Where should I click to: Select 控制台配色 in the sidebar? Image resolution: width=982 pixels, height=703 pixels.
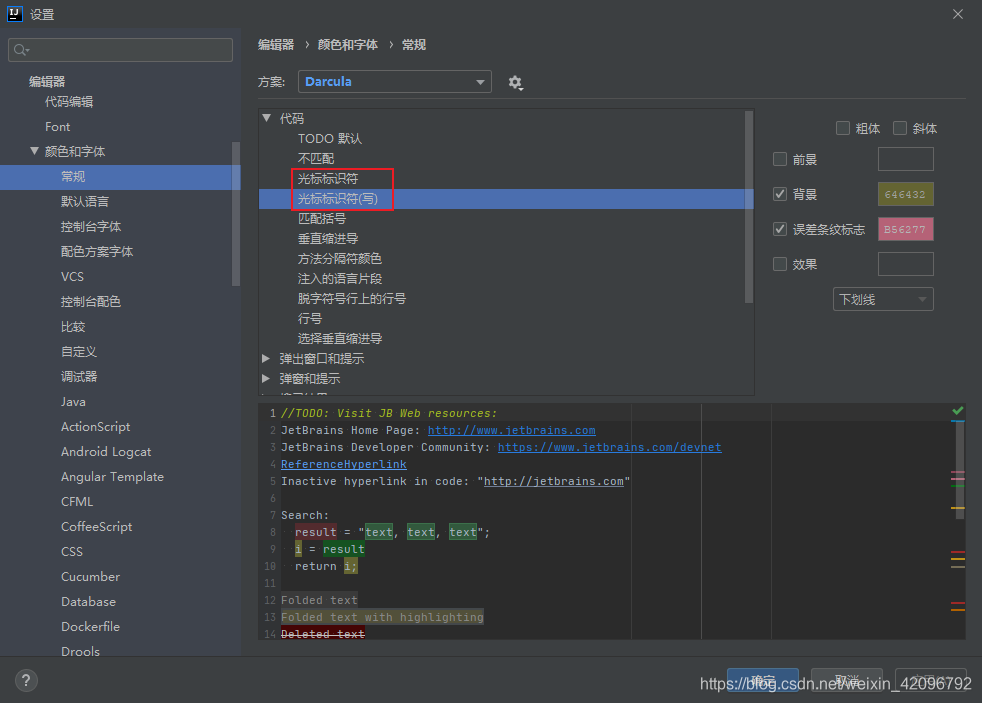91,302
